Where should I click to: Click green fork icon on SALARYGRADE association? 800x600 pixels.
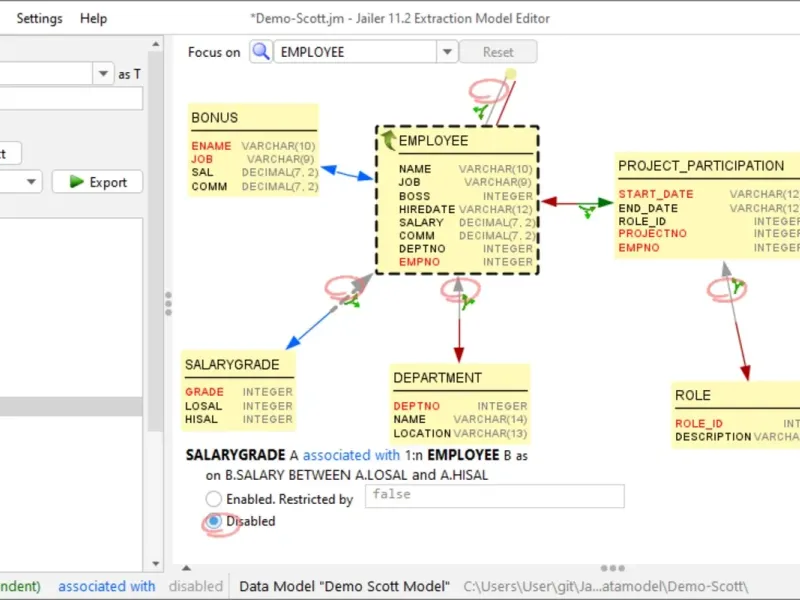coord(352,301)
